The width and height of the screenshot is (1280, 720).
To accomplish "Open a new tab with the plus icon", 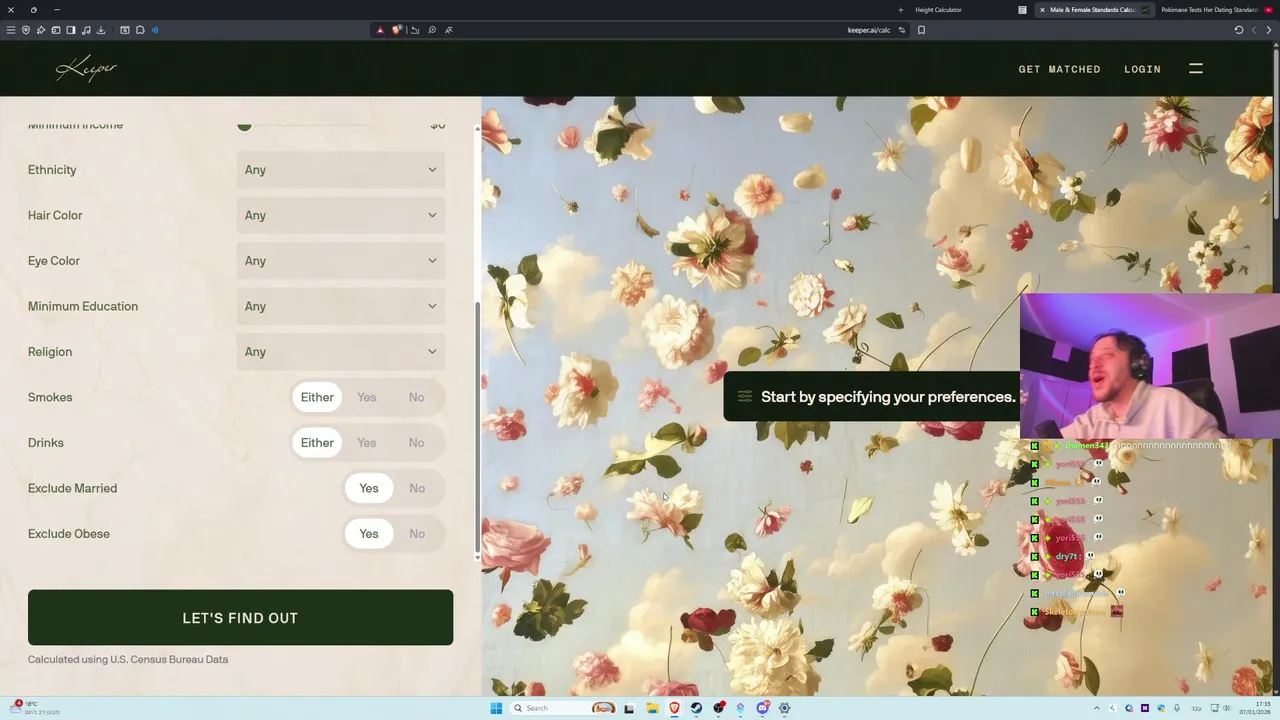I will point(900,10).
